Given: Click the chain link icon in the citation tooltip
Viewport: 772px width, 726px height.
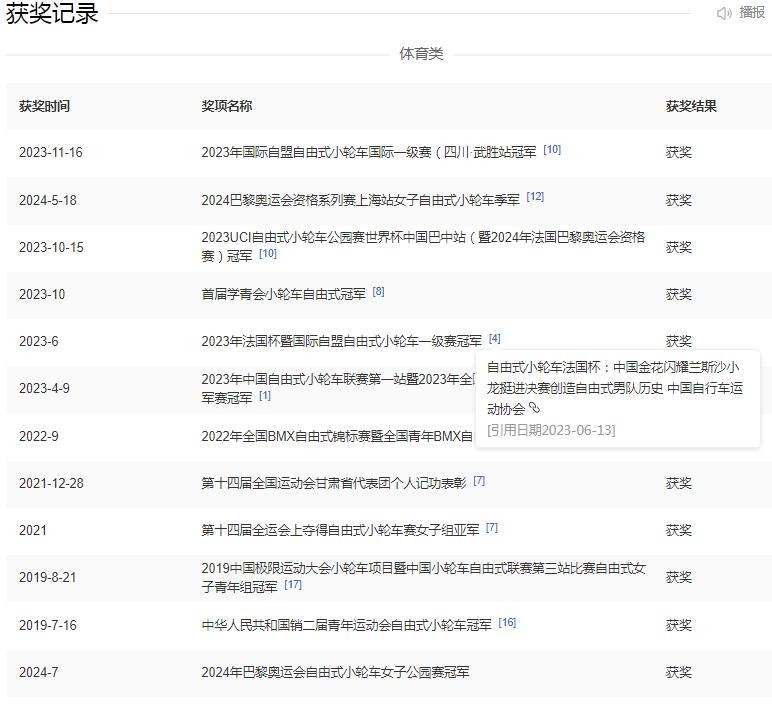Looking at the screenshot, I should tap(535, 408).
